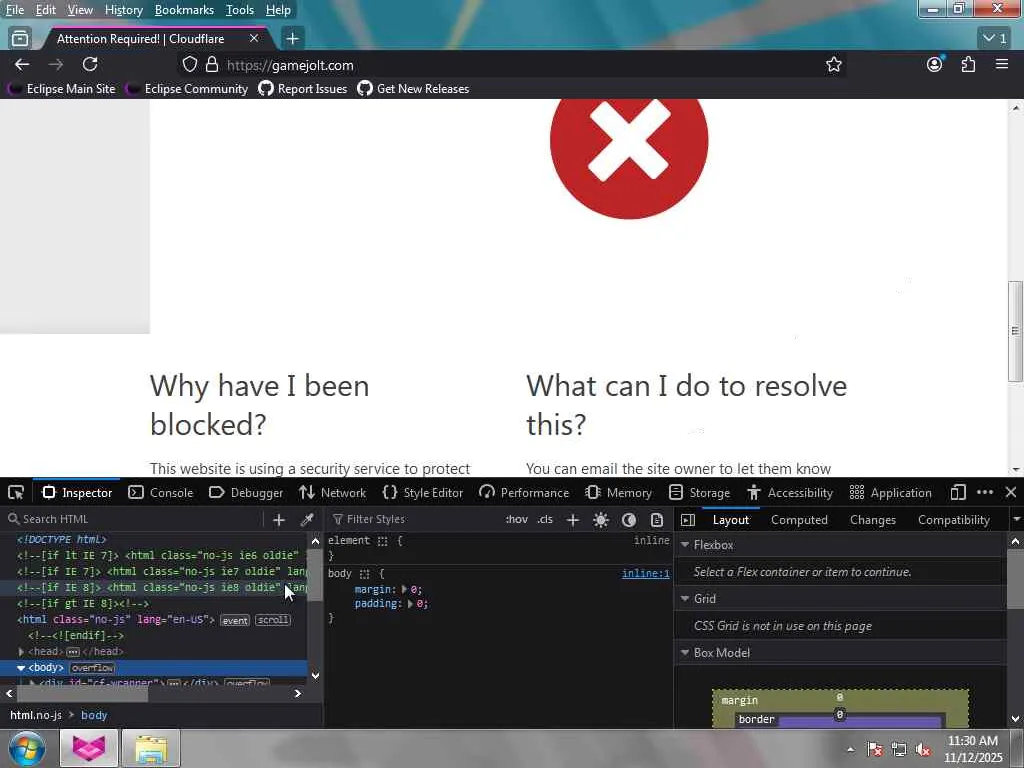Show site security padlock info
This screenshot has width=1024, height=768.
click(212, 65)
